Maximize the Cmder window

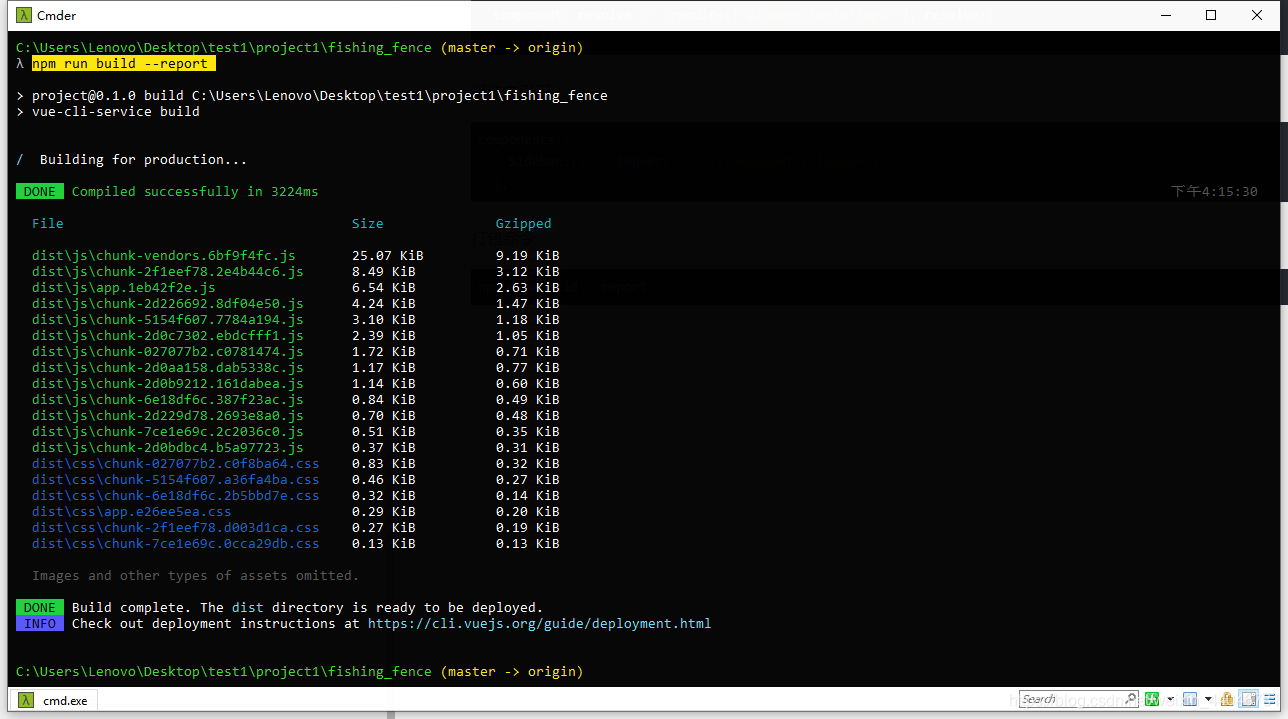click(1211, 15)
